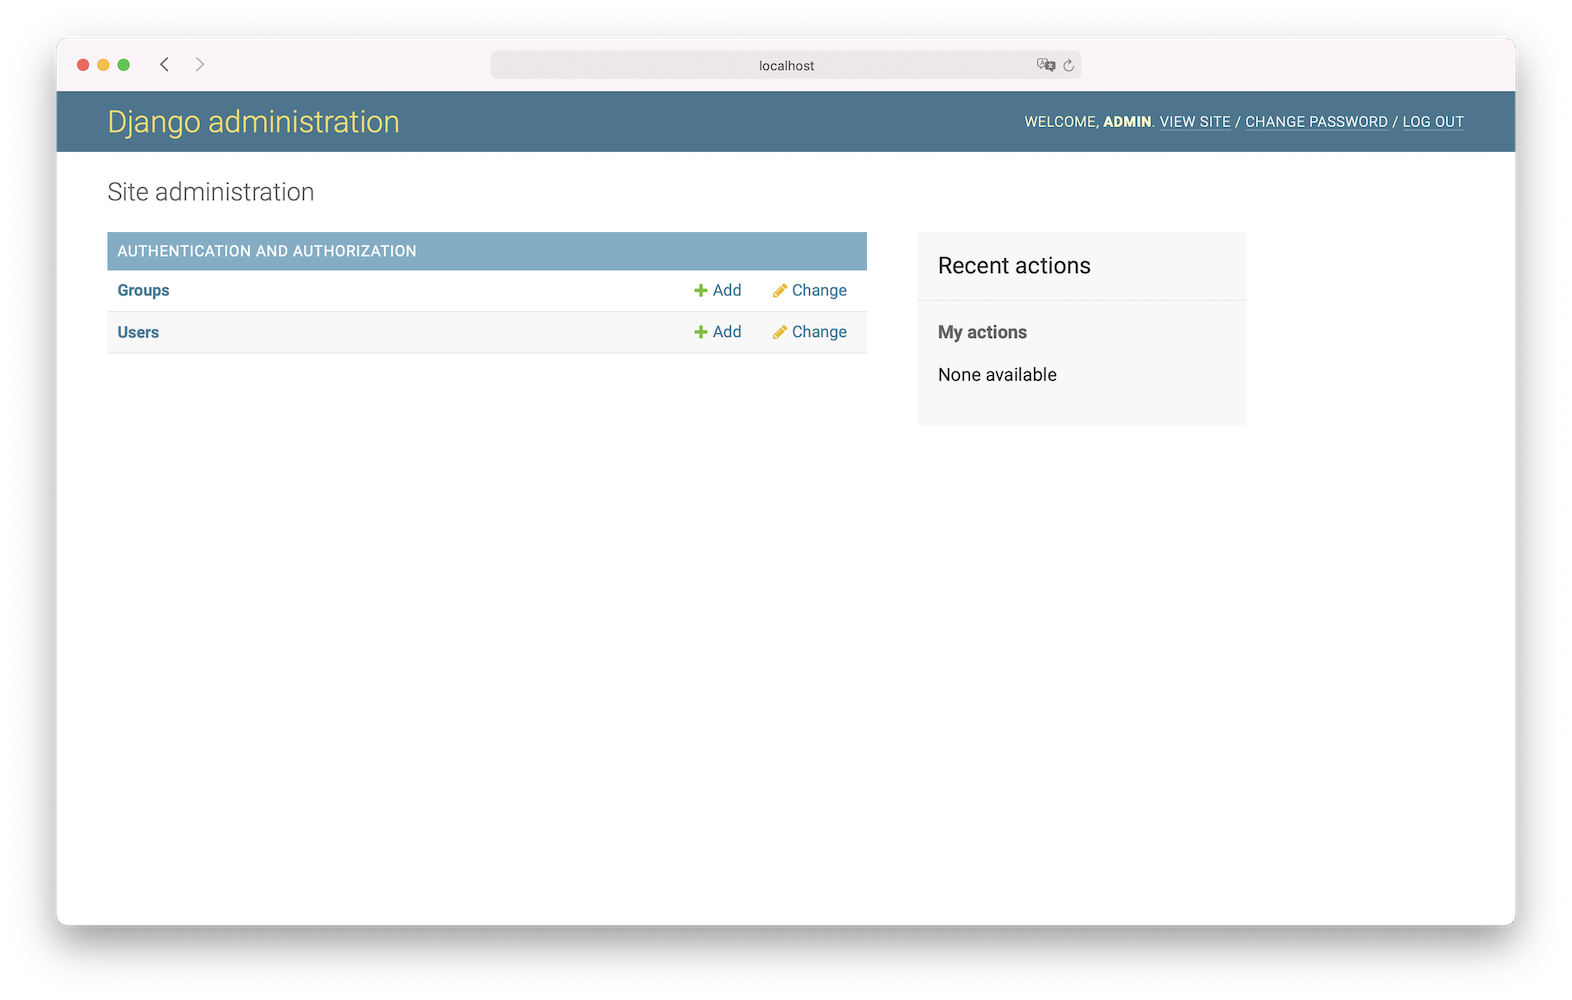This screenshot has width=1572, height=1000.
Task: Click the pencil icon in Groups row
Action: (780, 291)
